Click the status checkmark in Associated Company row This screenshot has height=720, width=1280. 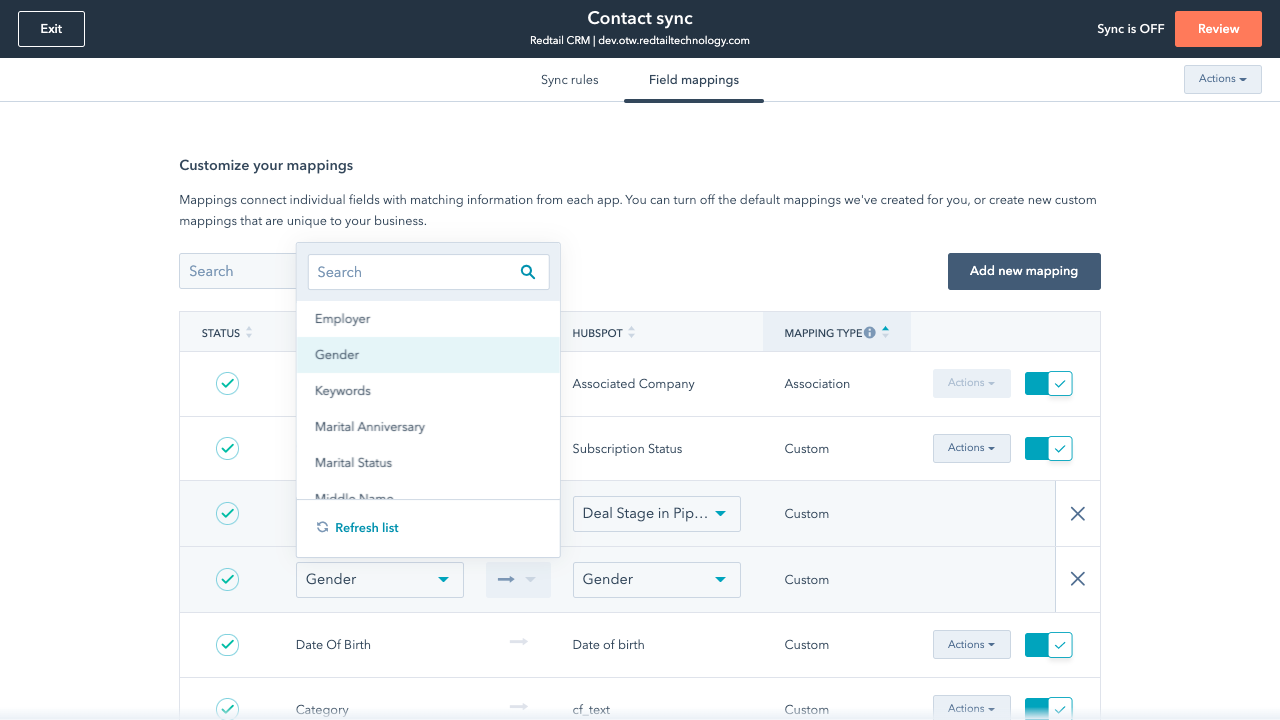coord(228,384)
